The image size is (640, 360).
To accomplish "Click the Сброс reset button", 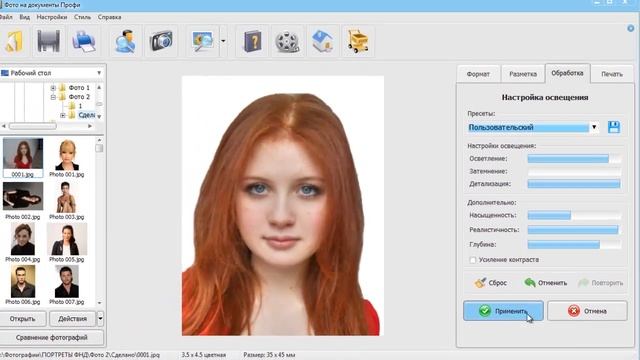I will 491,282.
